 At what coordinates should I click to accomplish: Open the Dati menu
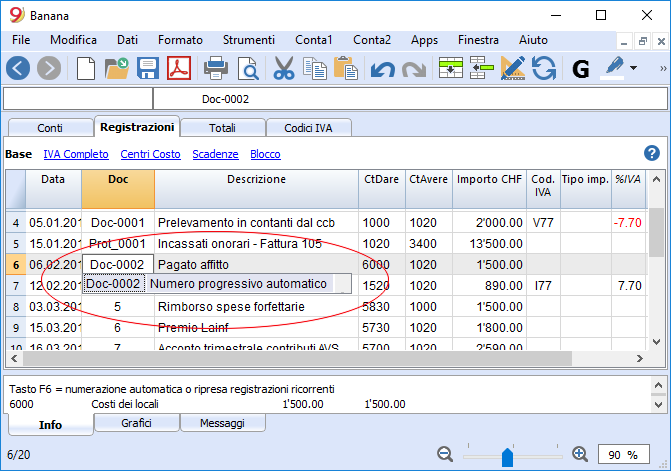click(127, 40)
